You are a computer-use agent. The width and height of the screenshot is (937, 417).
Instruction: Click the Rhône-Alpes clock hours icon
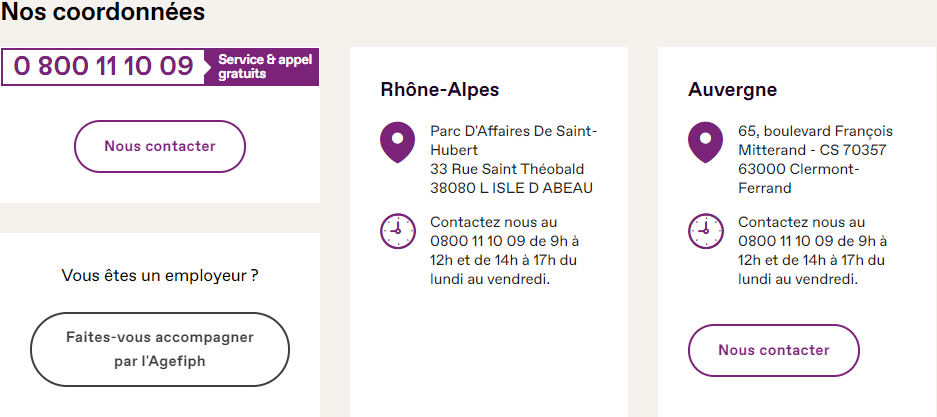397,231
